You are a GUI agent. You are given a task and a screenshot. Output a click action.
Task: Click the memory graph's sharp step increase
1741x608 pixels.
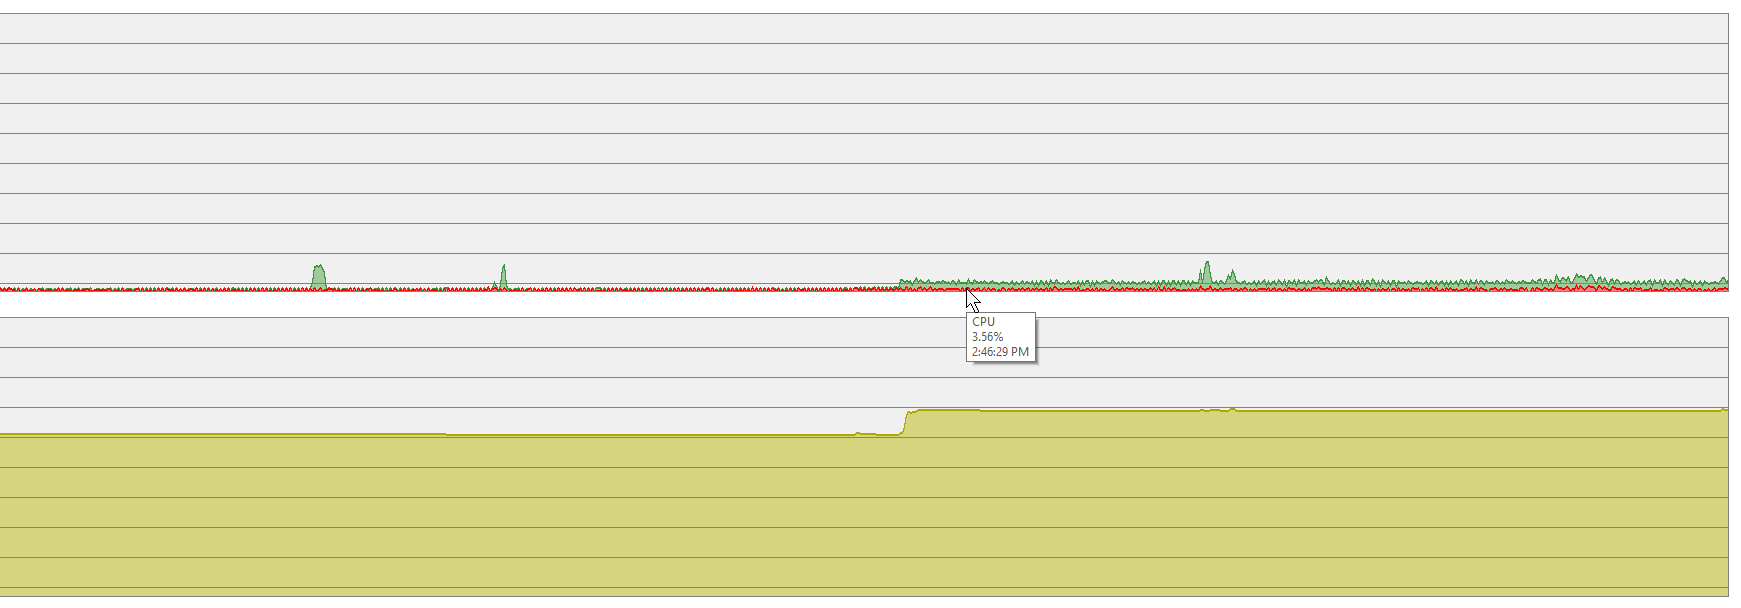coord(905,422)
